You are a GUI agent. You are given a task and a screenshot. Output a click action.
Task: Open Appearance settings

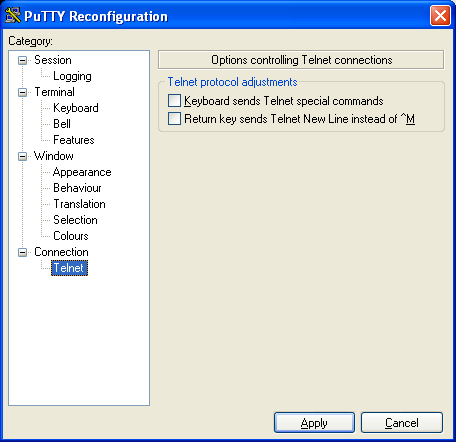pyautogui.click(x=82, y=172)
